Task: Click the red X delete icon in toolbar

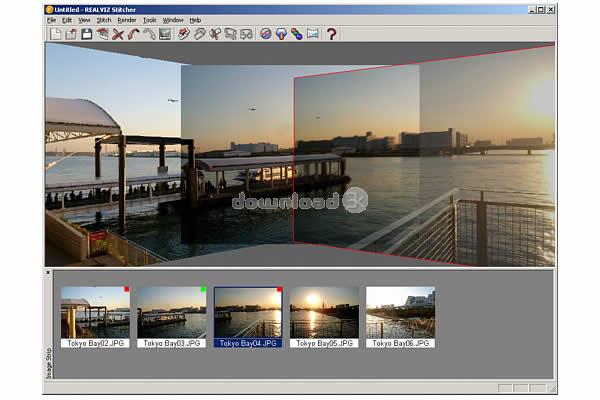Action: coord(118,34)
